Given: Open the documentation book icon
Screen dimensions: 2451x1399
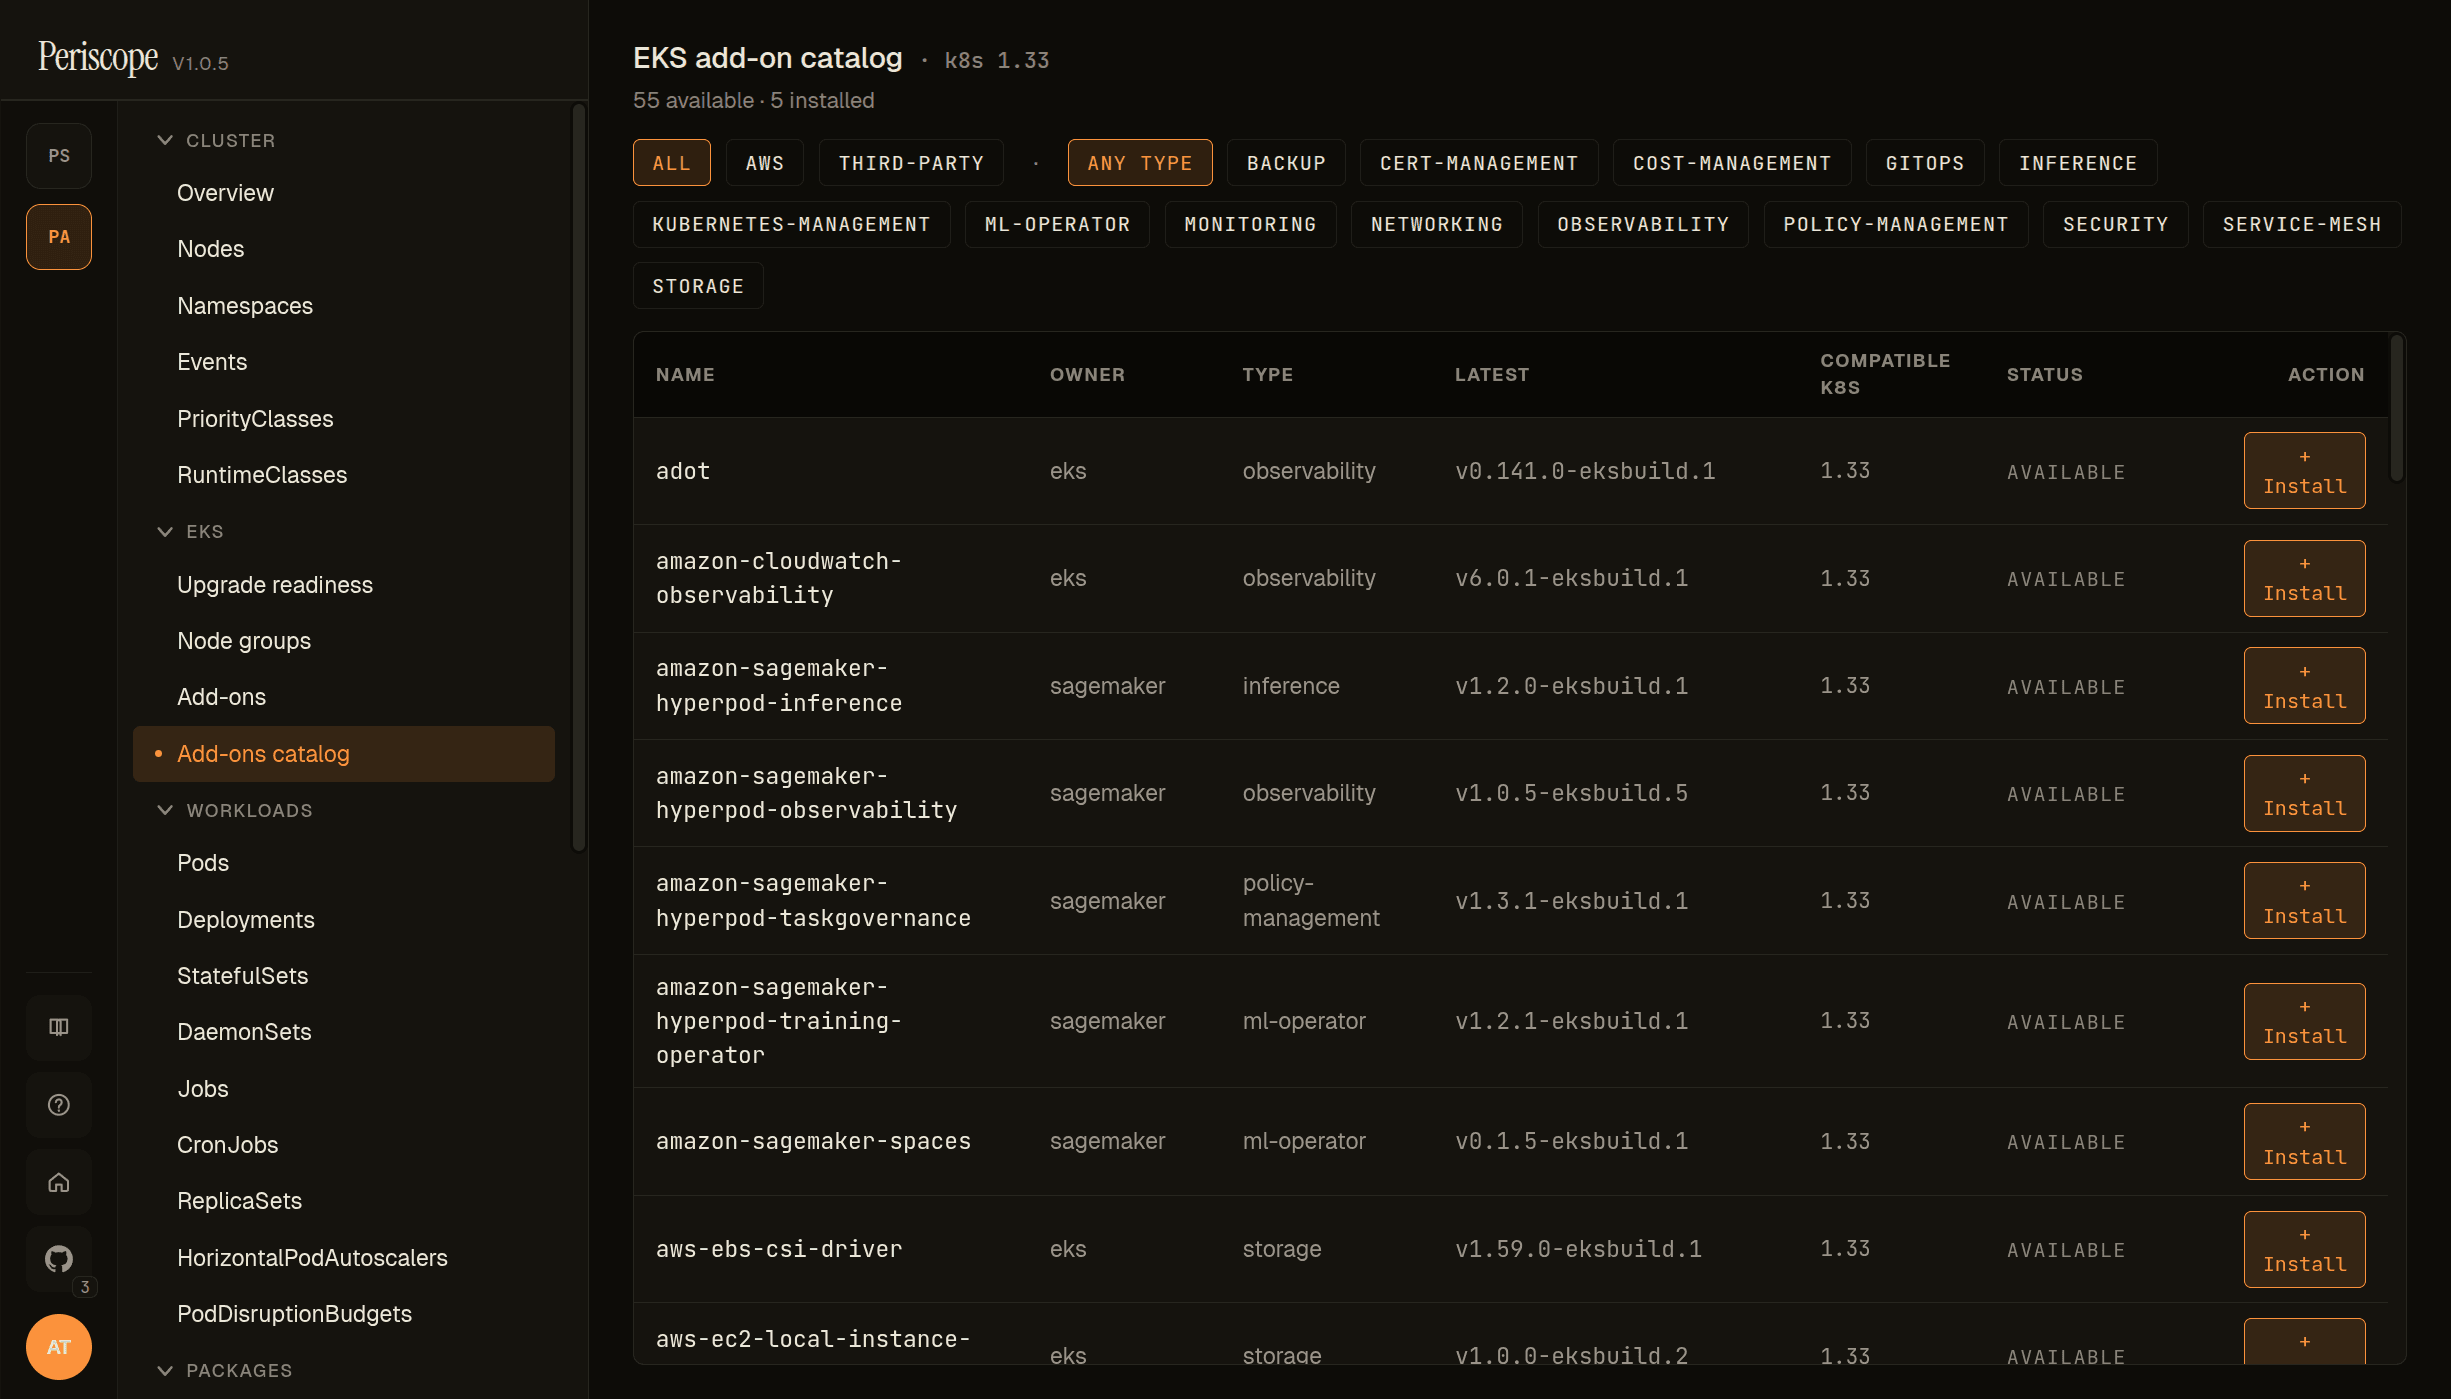Looking at the screenshot, I should coord(59,1027).
